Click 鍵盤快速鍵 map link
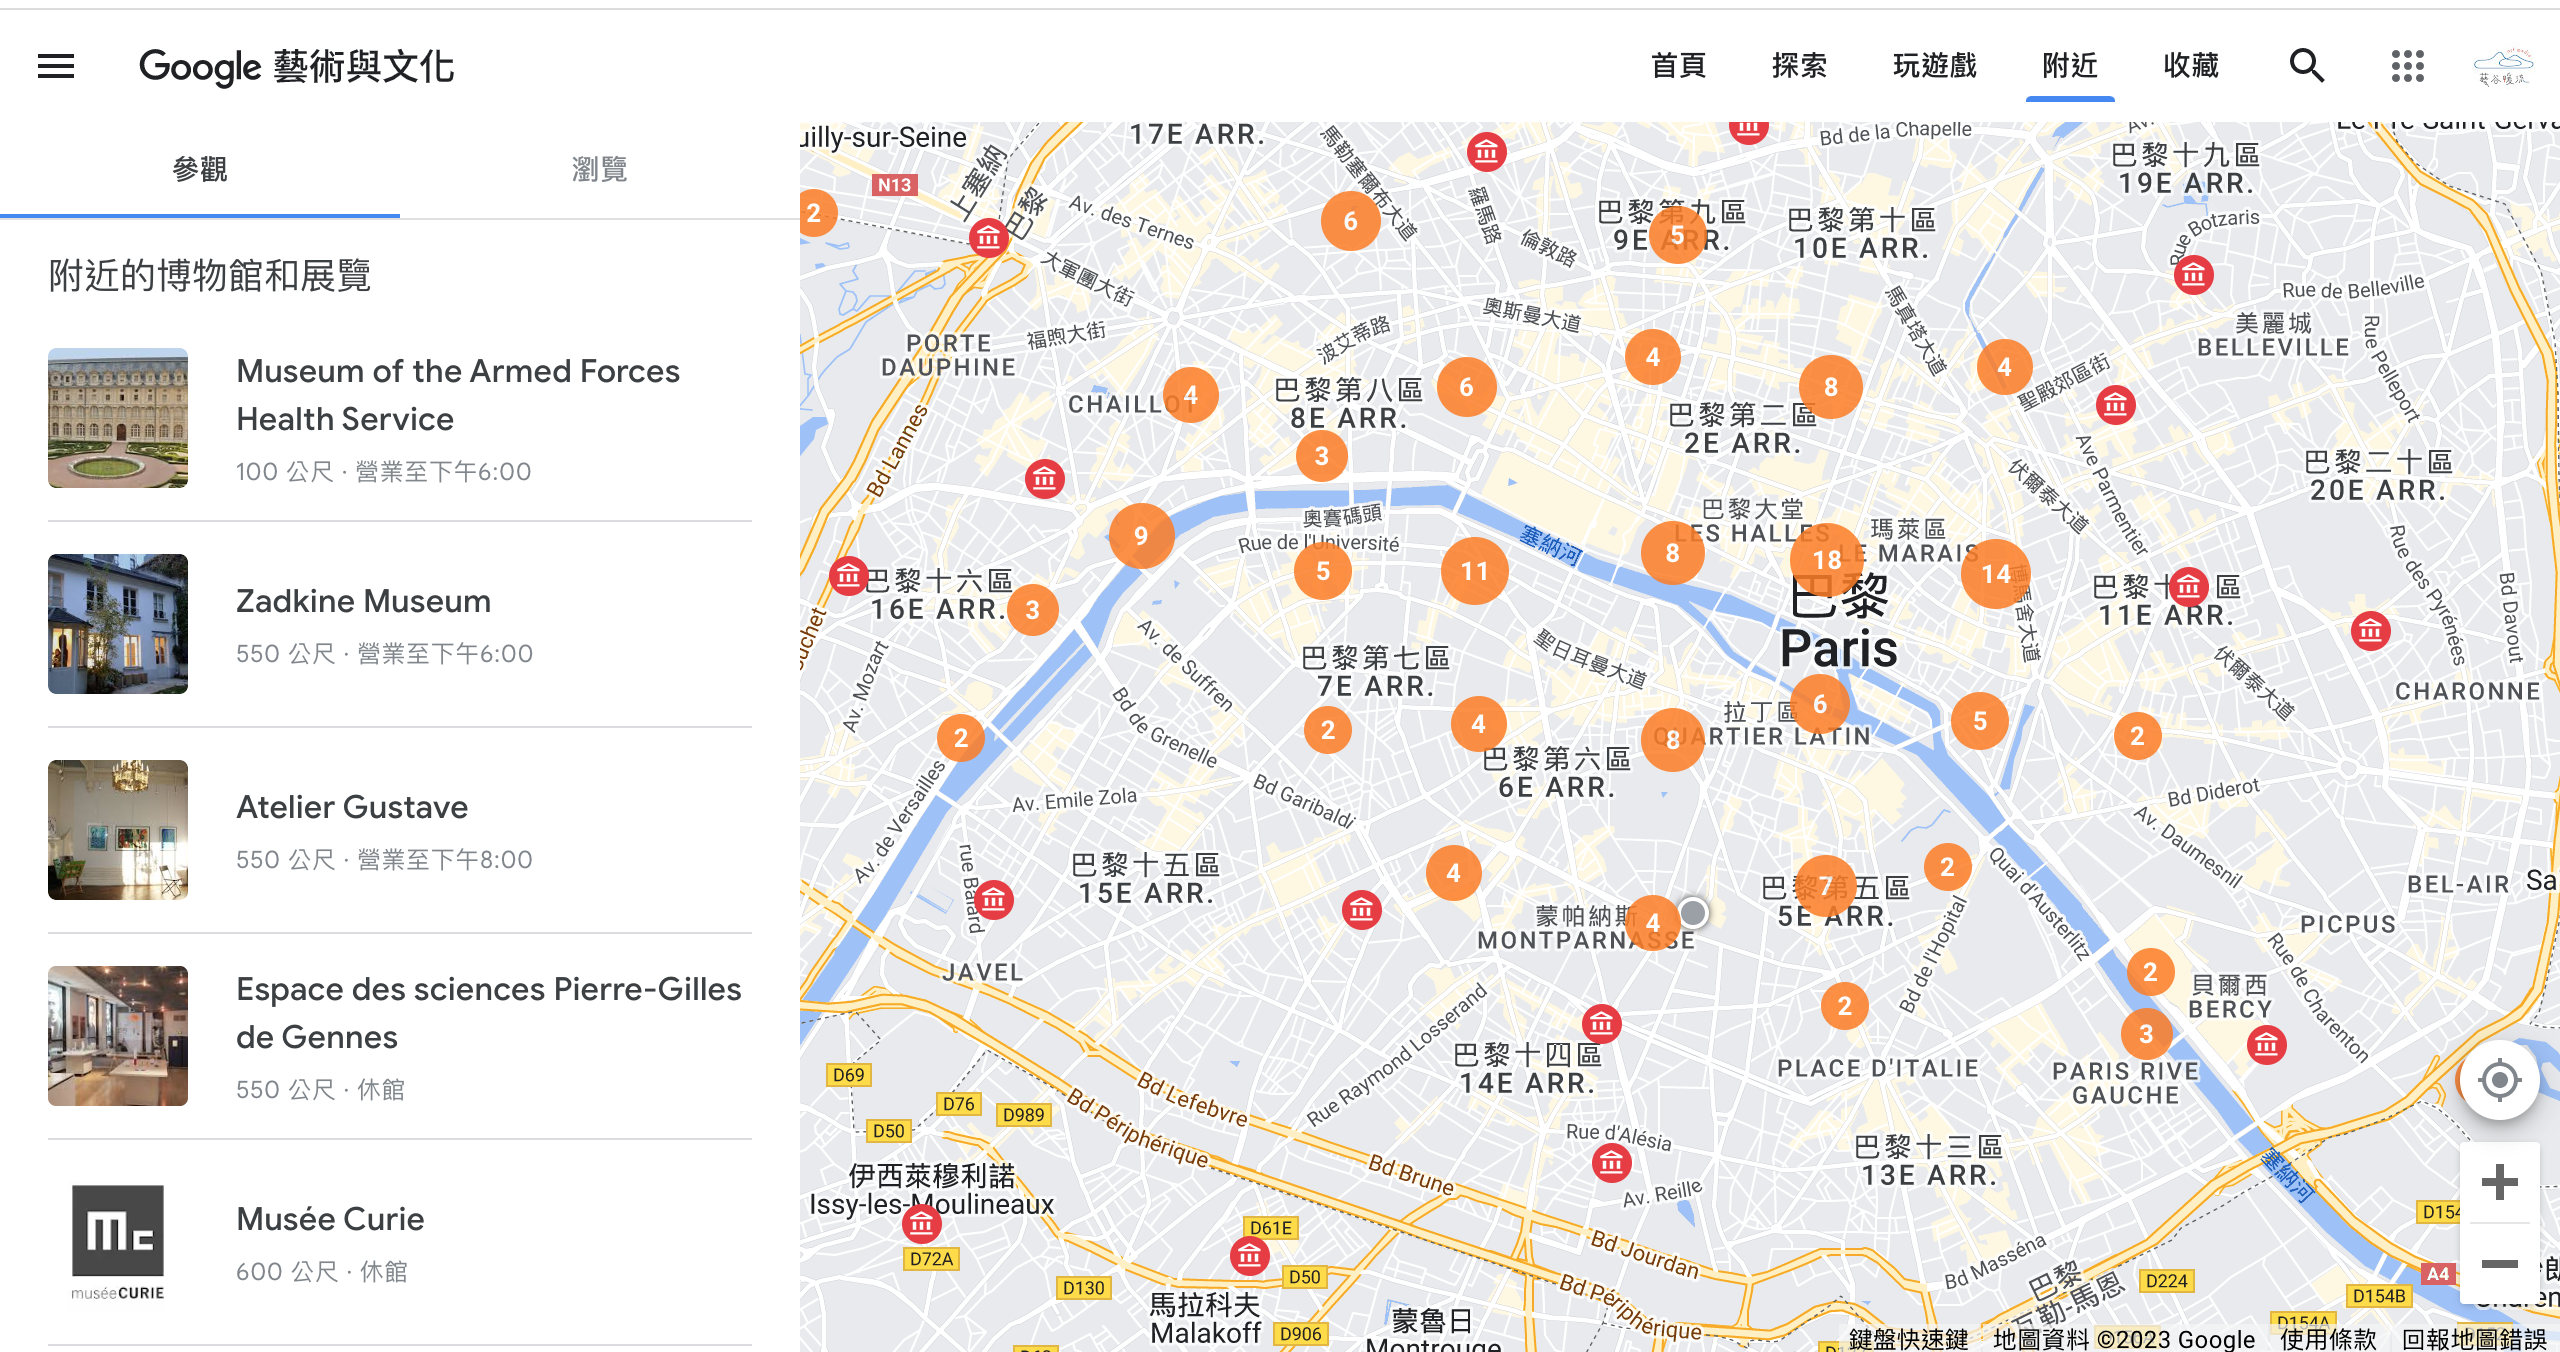 click(x=1908, y=1339)
